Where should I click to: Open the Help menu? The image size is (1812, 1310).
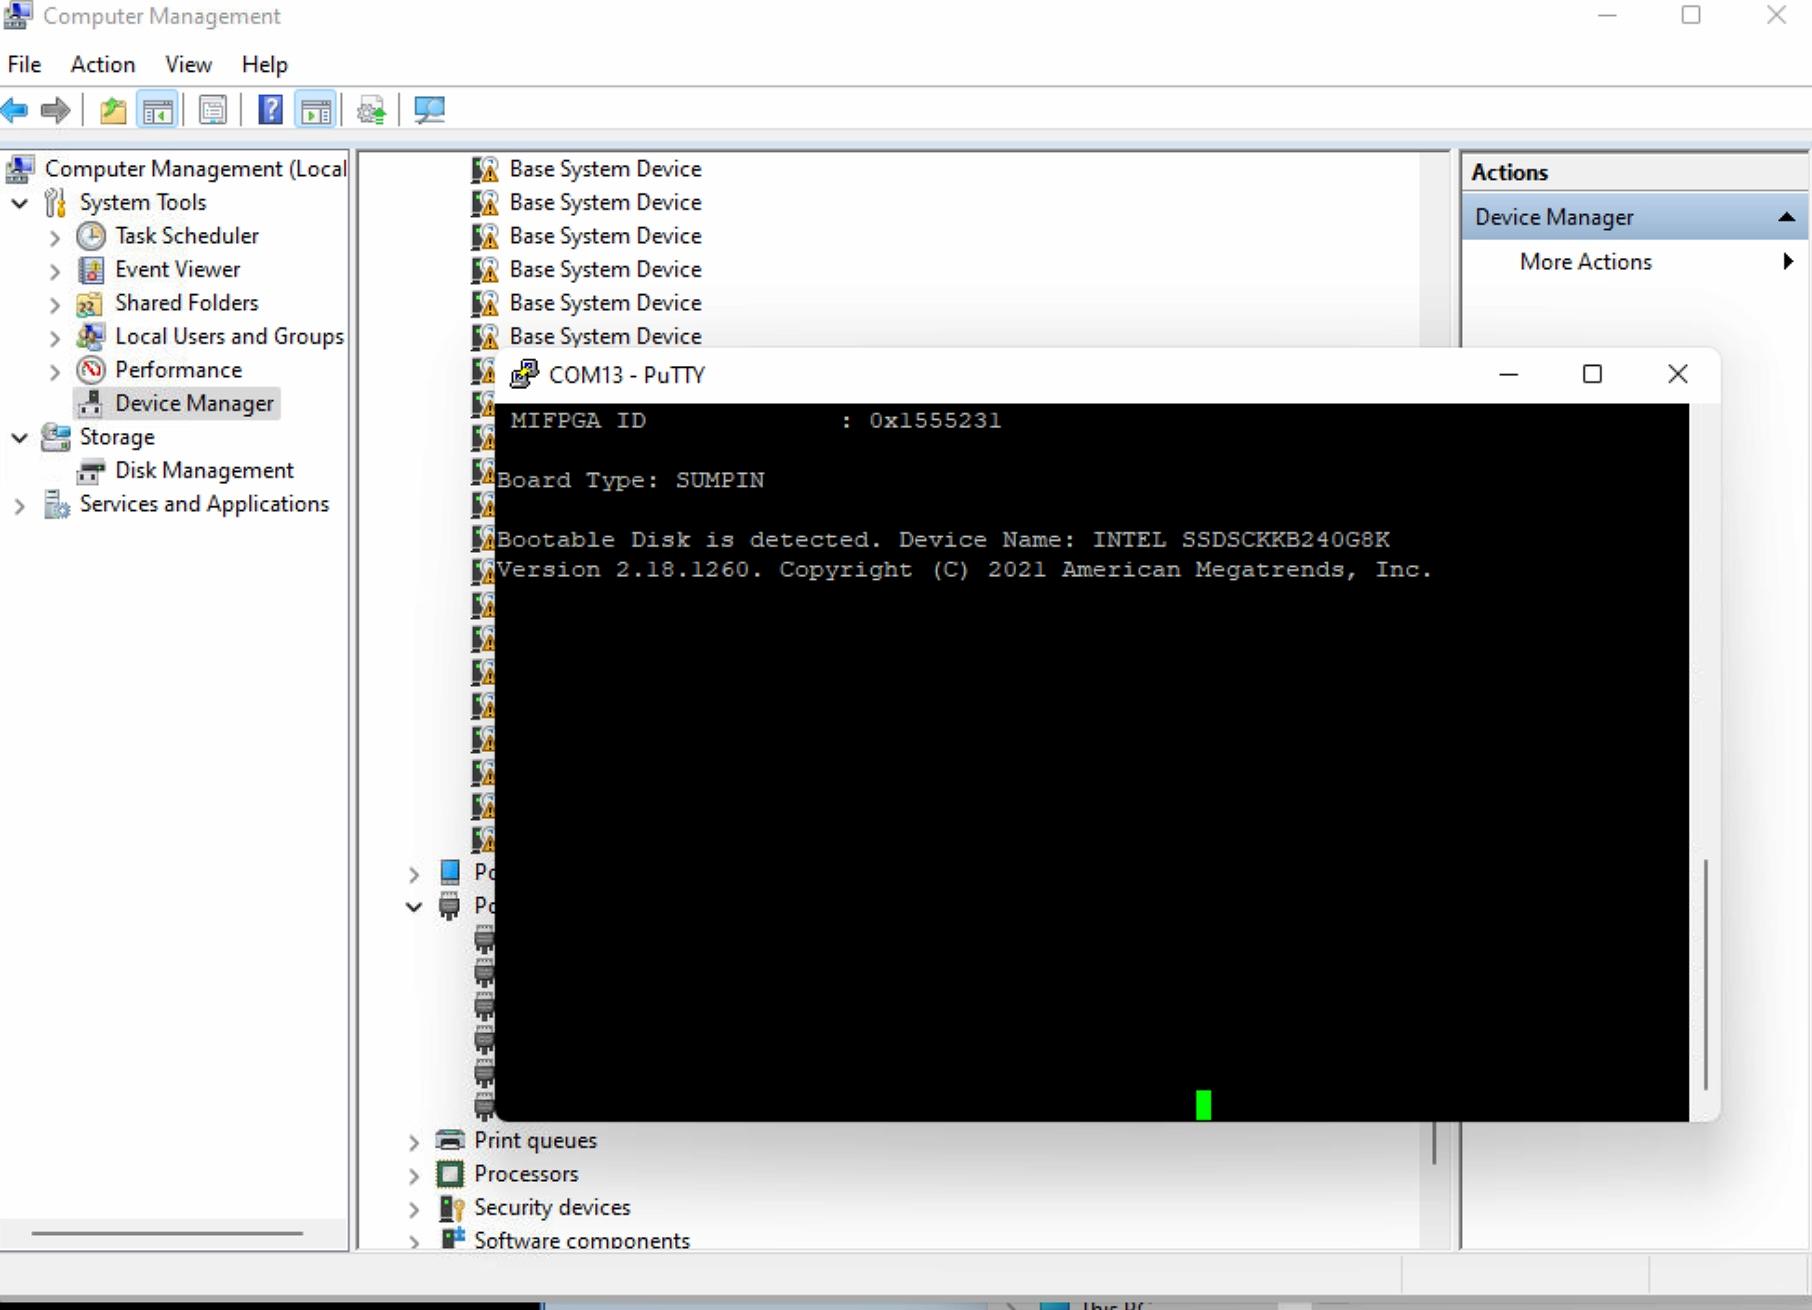264,65
